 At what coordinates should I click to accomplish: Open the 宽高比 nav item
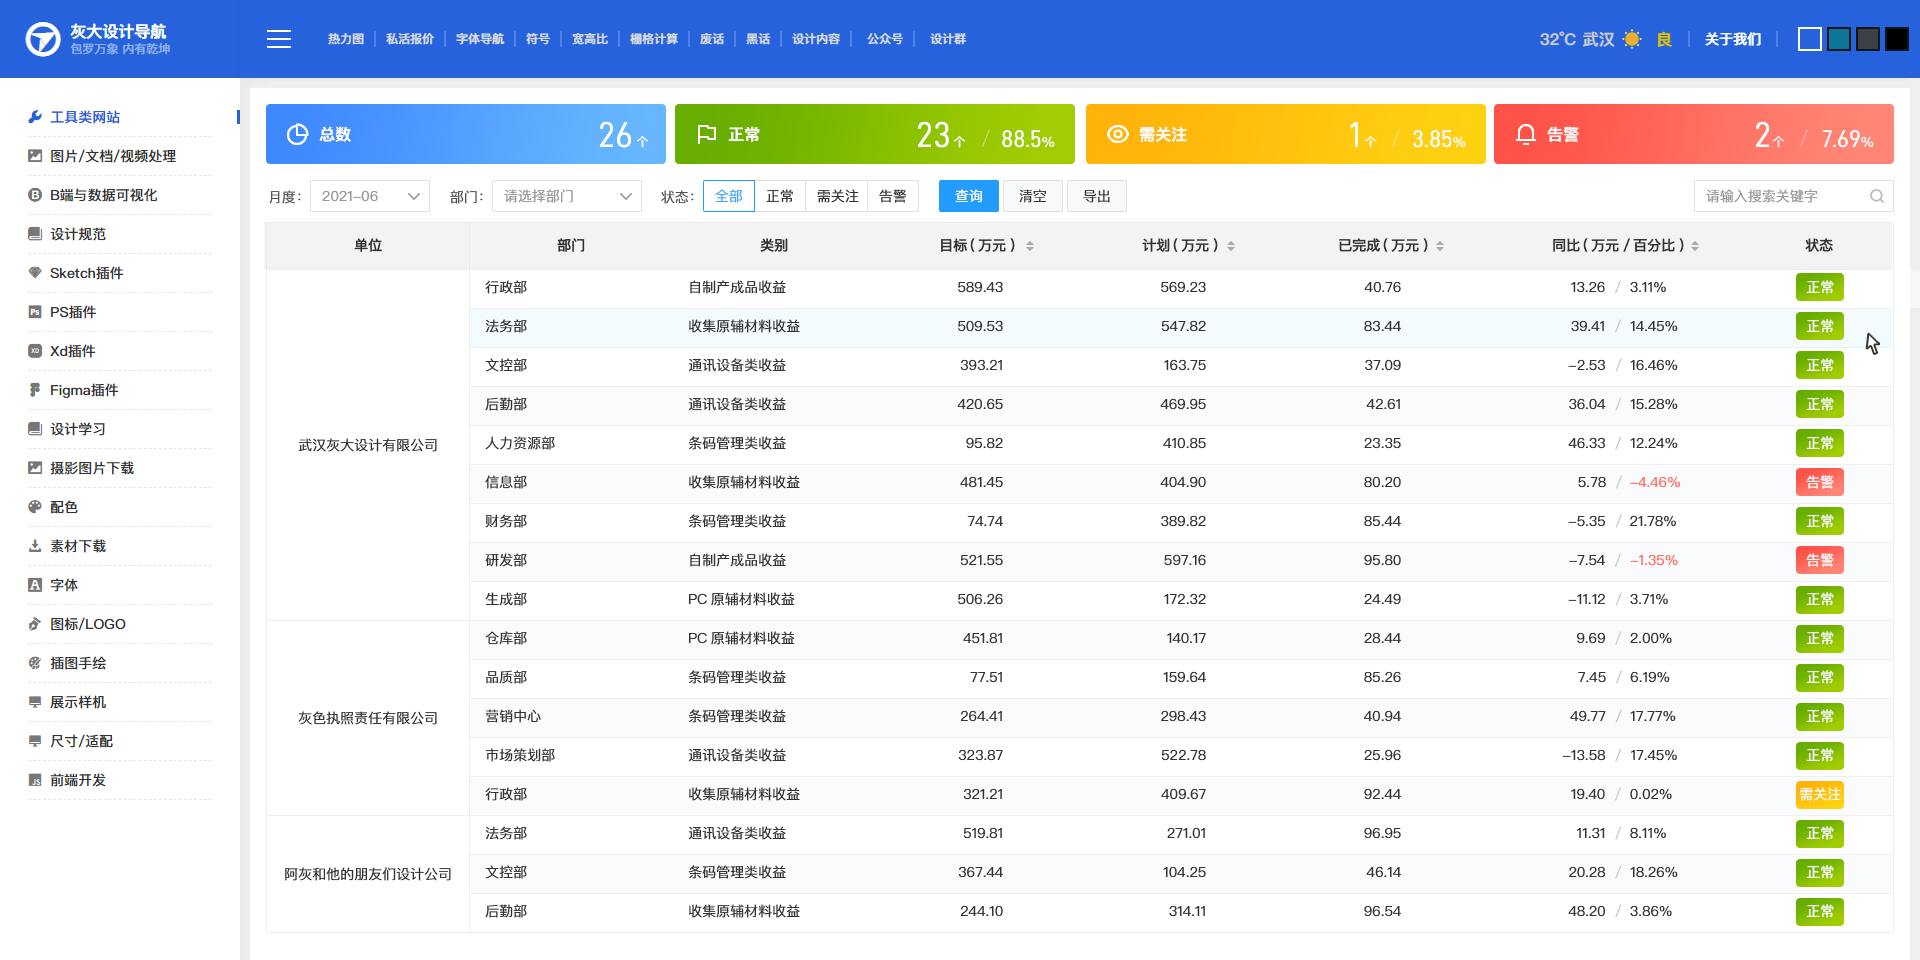[x=590, y=39]
